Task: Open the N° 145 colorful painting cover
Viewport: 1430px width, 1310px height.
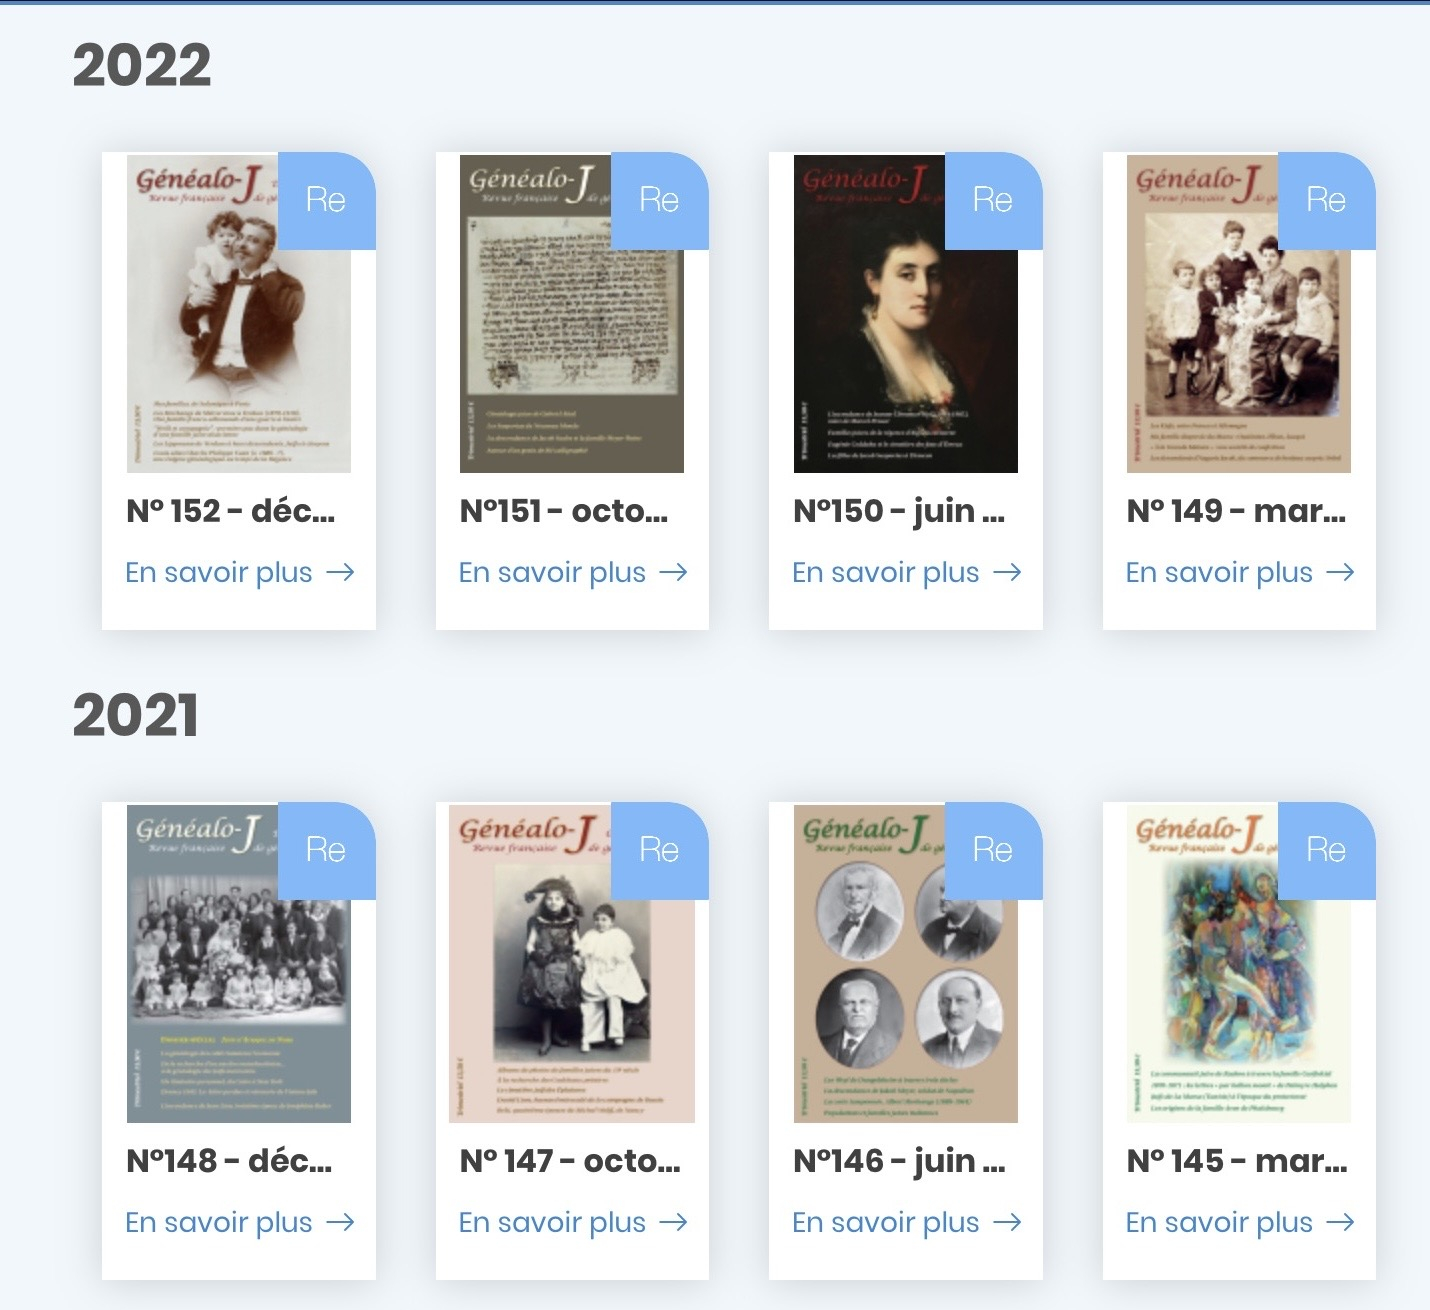Action: click(x=1239, y=963)
